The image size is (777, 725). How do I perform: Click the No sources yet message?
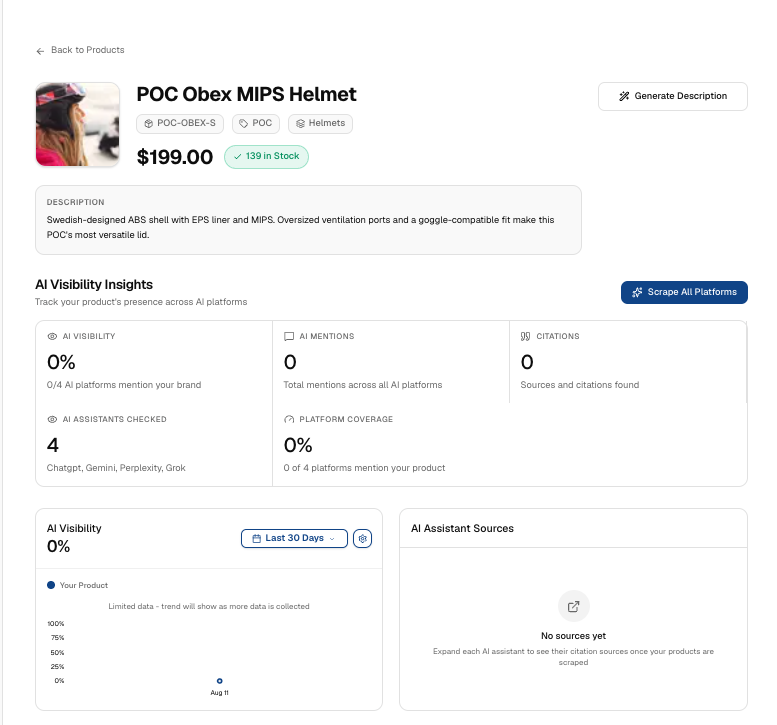tap(573, 636)
